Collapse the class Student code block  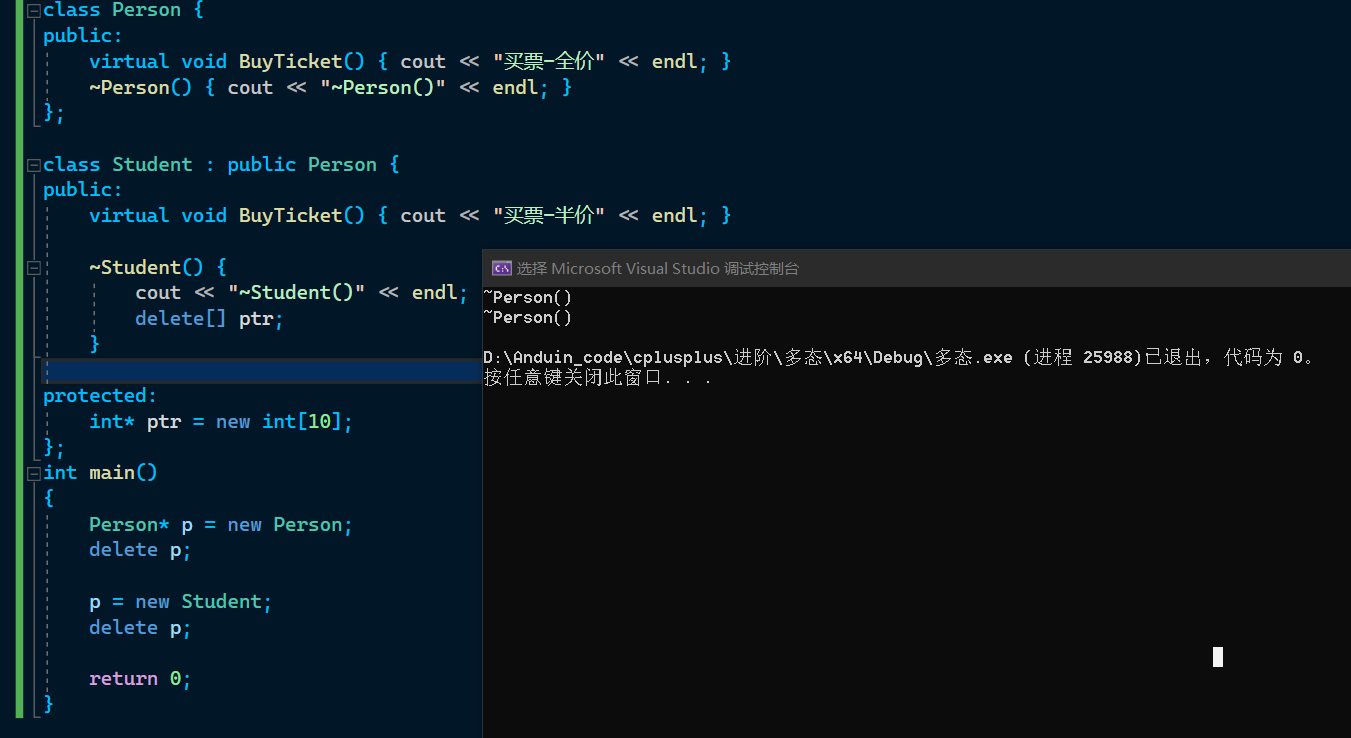34,164
